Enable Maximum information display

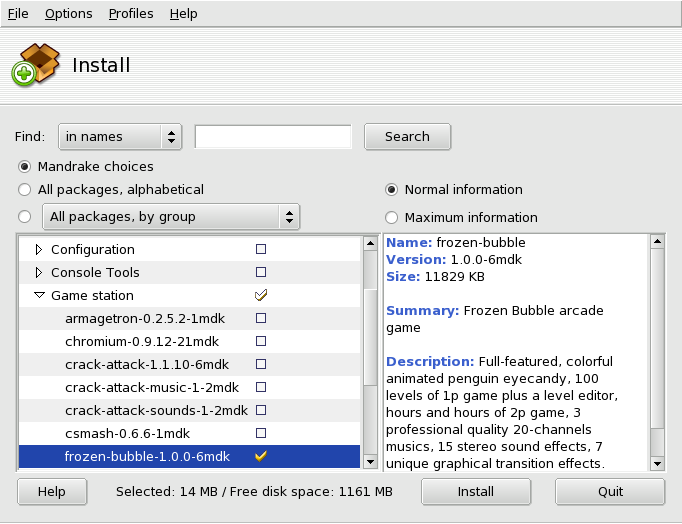pos(392,217)
